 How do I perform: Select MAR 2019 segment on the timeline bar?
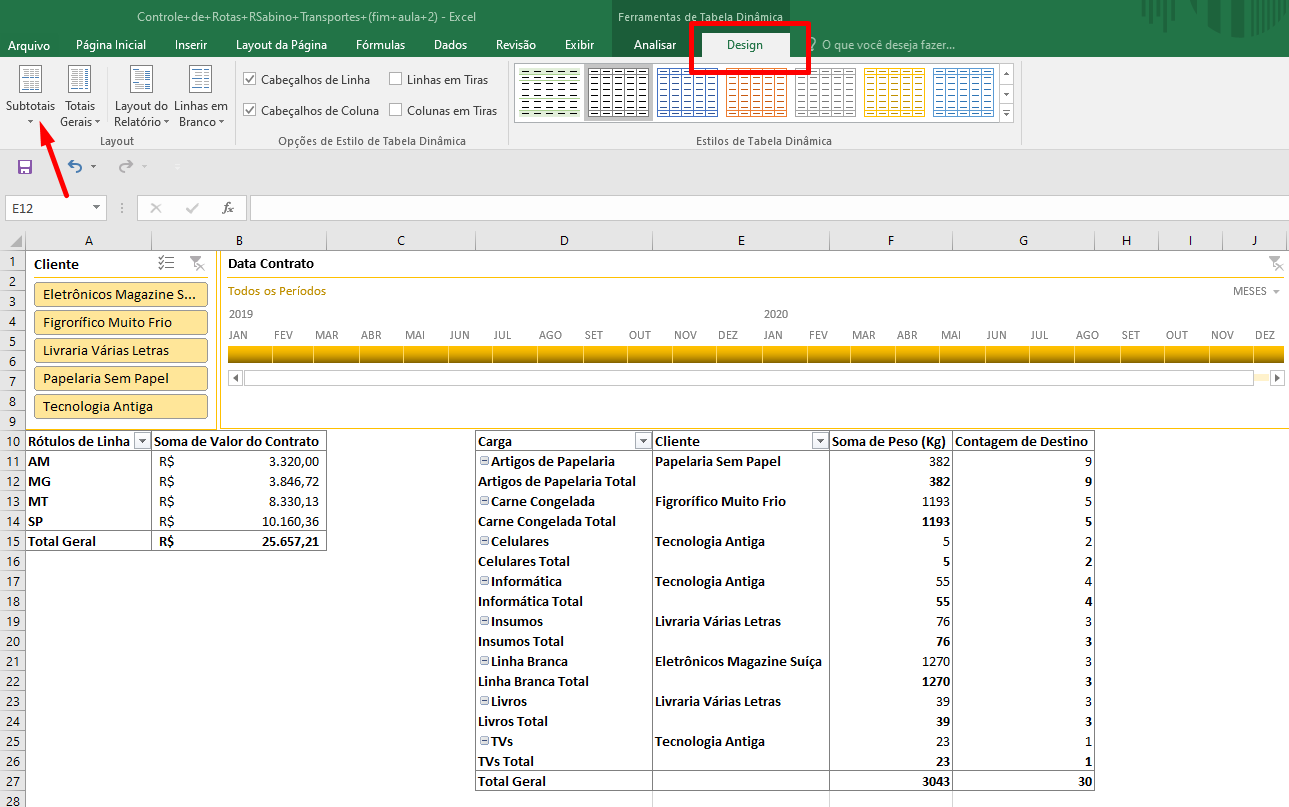[337, 354]
